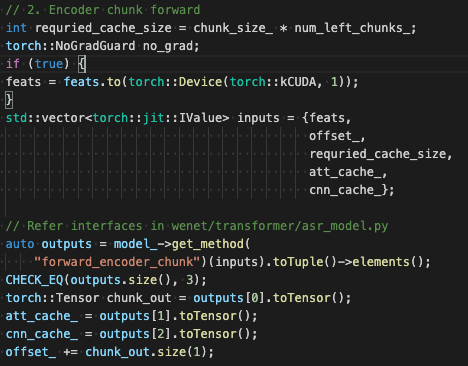The height and width of the screenshot is (366, 468).
Task: Click 'num_left_chunks_' in the first code line
Action: point(353,28)
